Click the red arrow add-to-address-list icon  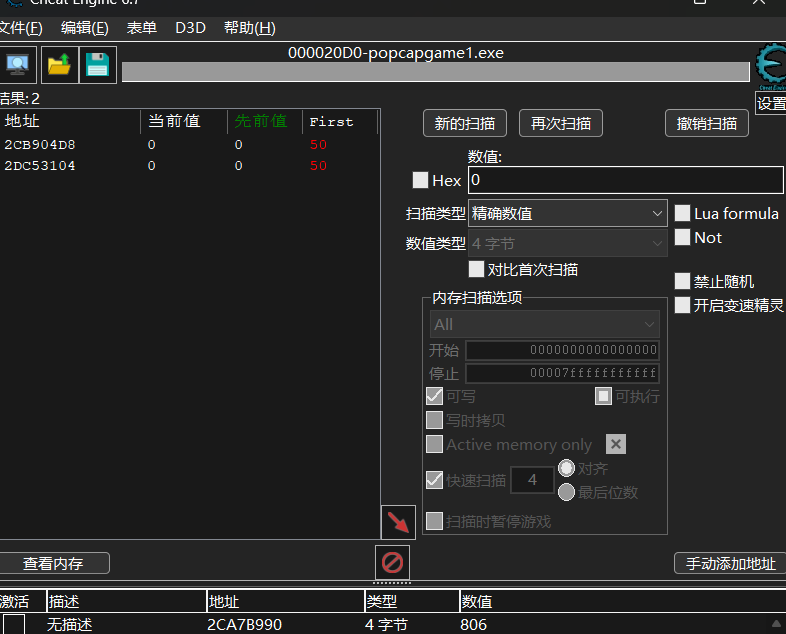pos(398,522)
